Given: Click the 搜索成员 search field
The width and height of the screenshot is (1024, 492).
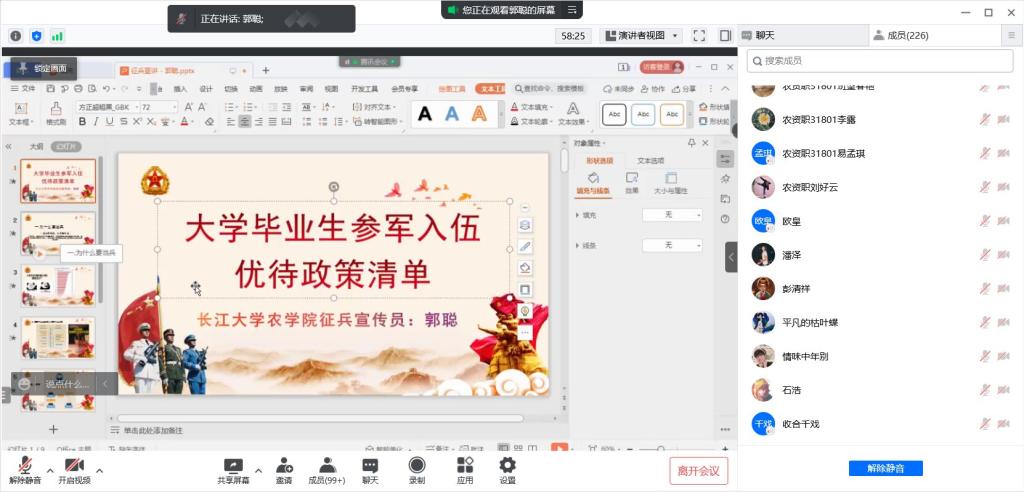Looking at the screenshot, I should 879,61.
